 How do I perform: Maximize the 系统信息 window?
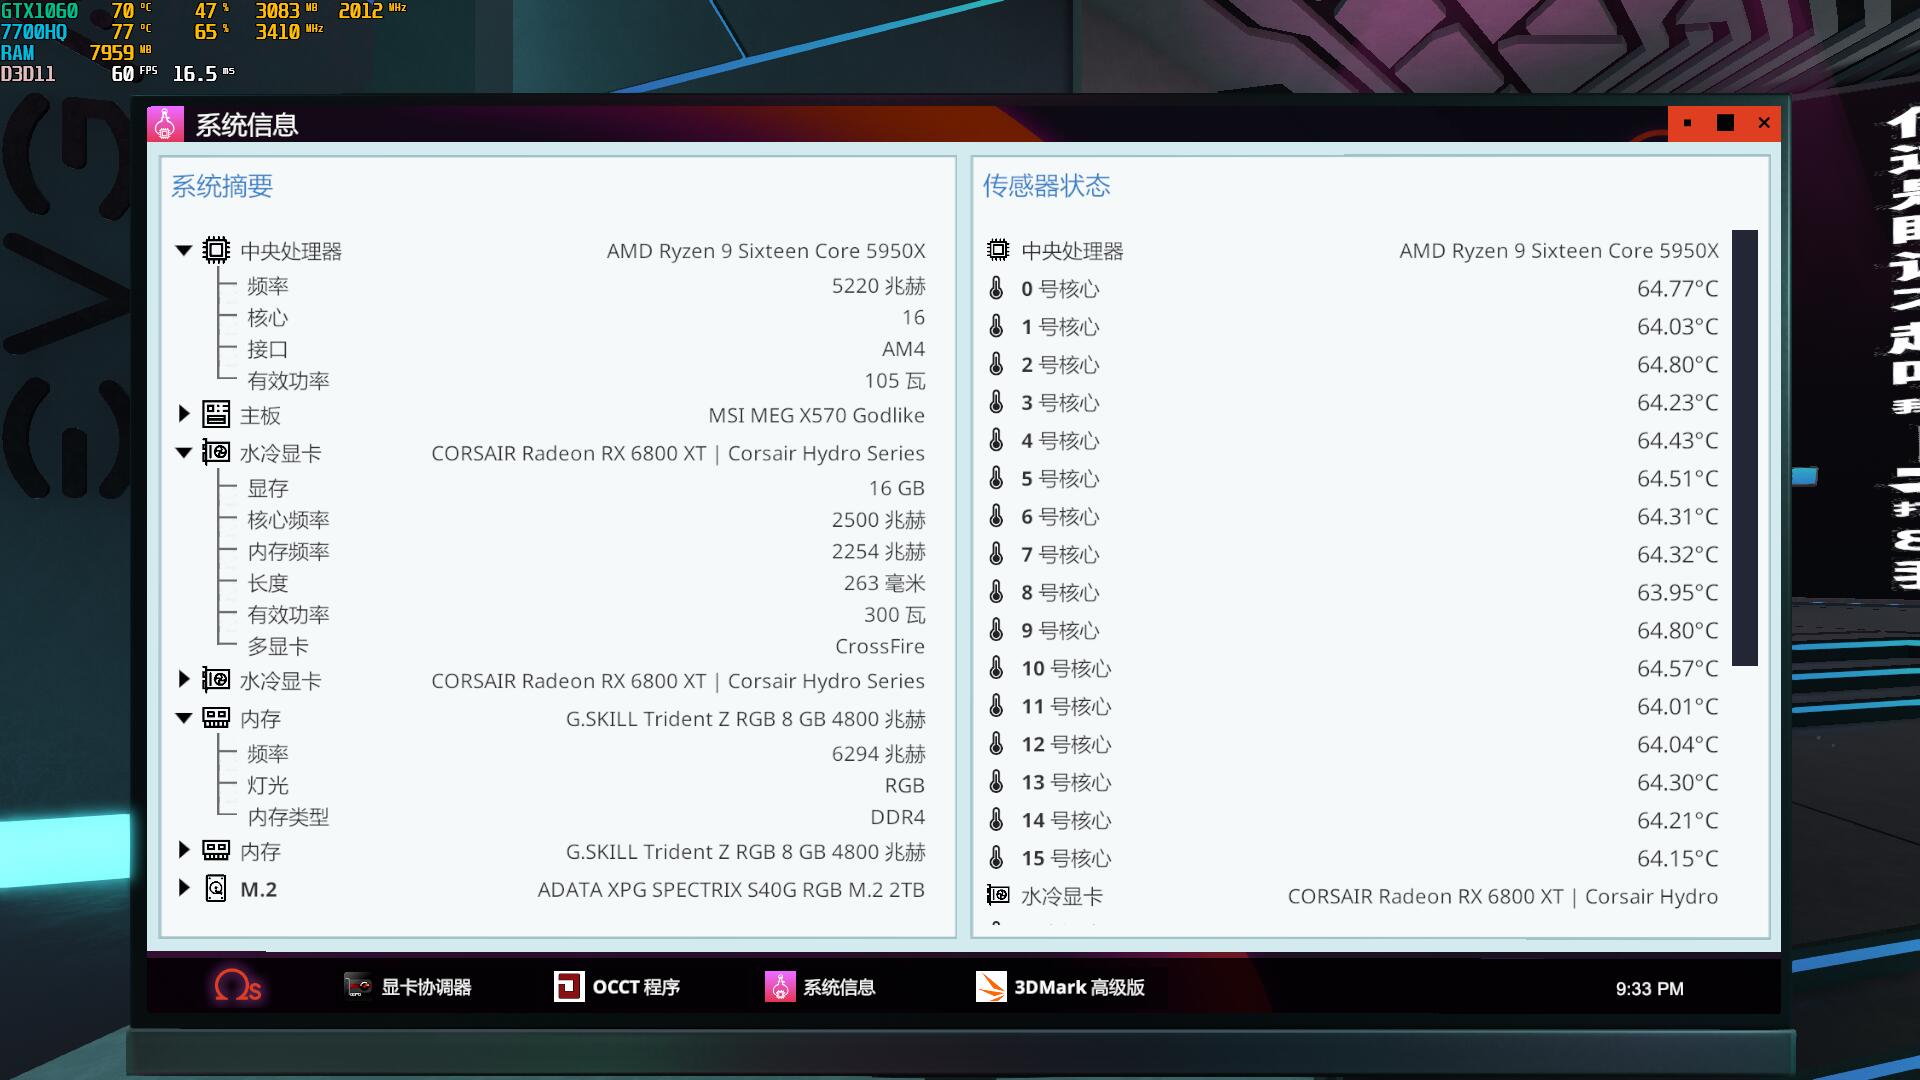point(1725,123)
